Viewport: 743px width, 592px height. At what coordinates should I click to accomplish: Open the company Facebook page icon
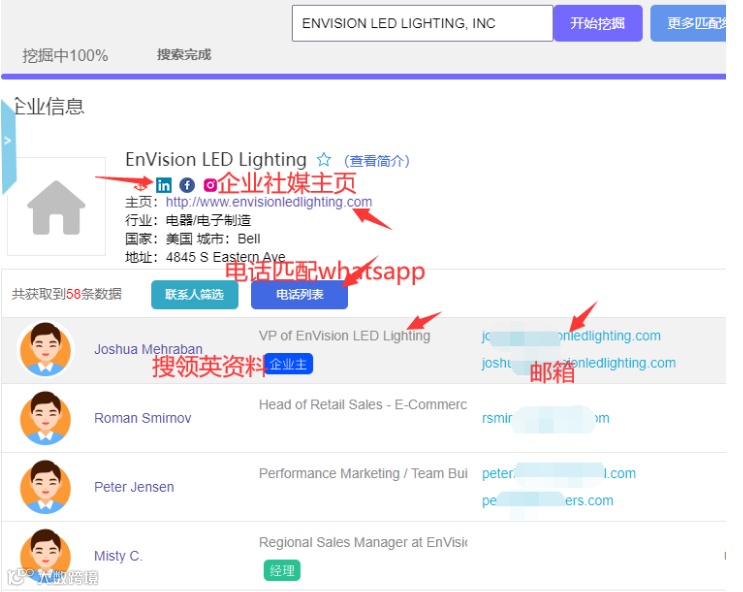coord(187,185)
